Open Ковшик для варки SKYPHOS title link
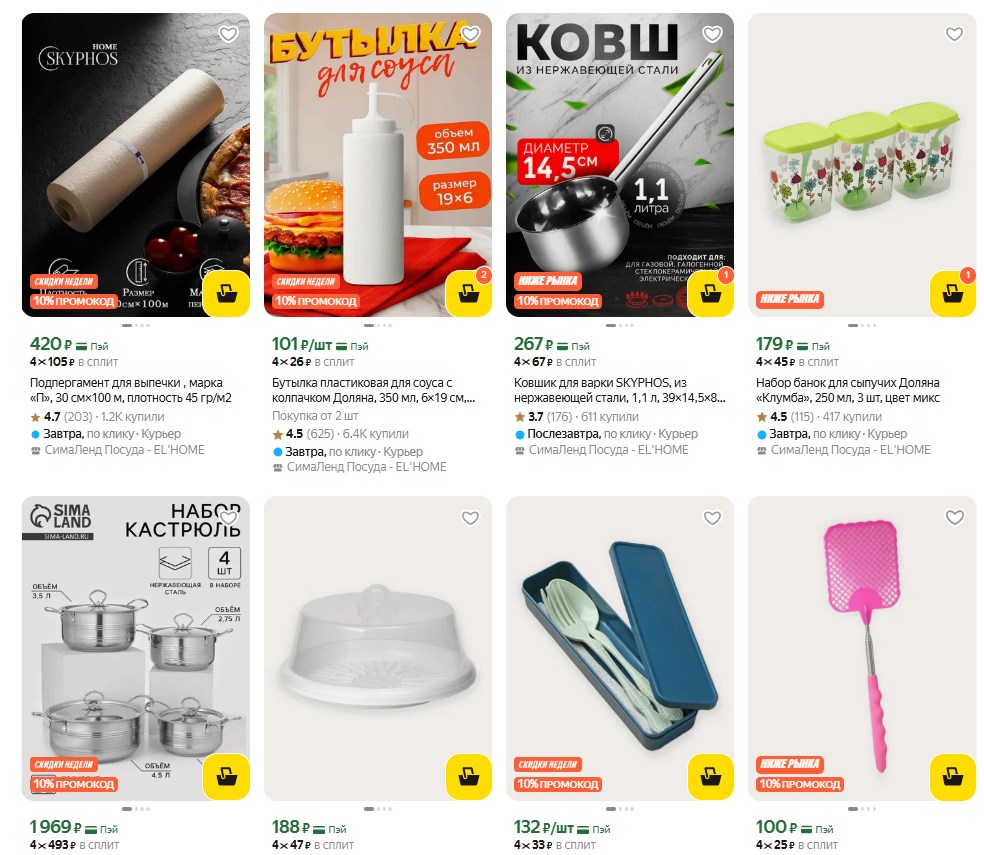984x855 pixels. tap(619, 390)
